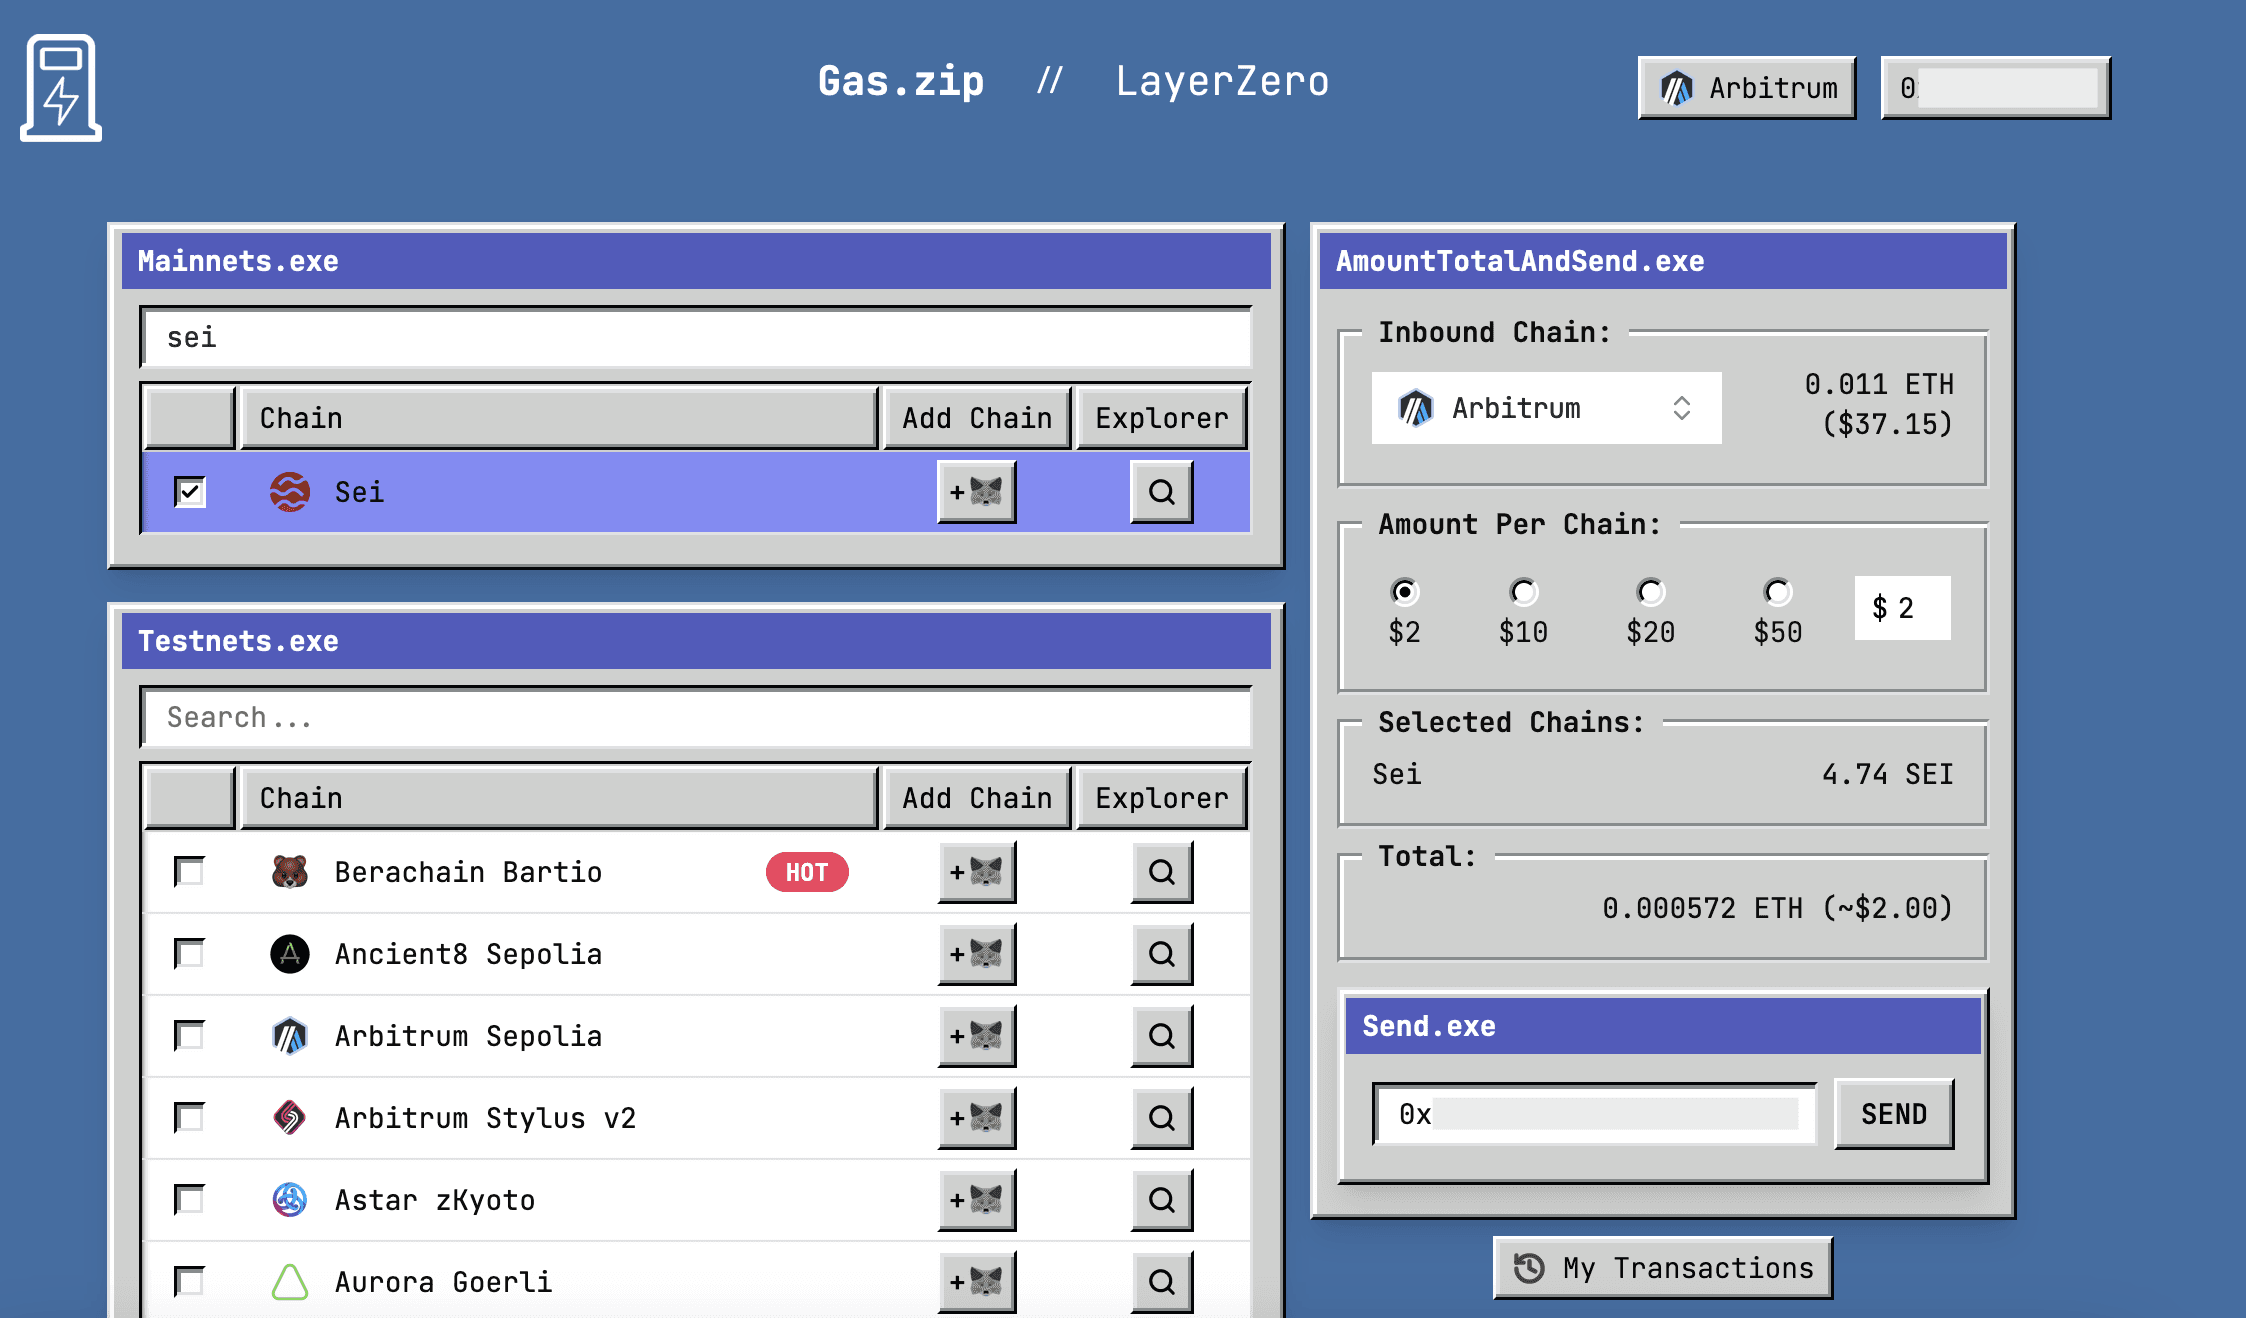The height and width of the screenshot is (1318, 2246).
Task: Add Astar zKyoto to MetaMask
Action: click(976, 1200)
